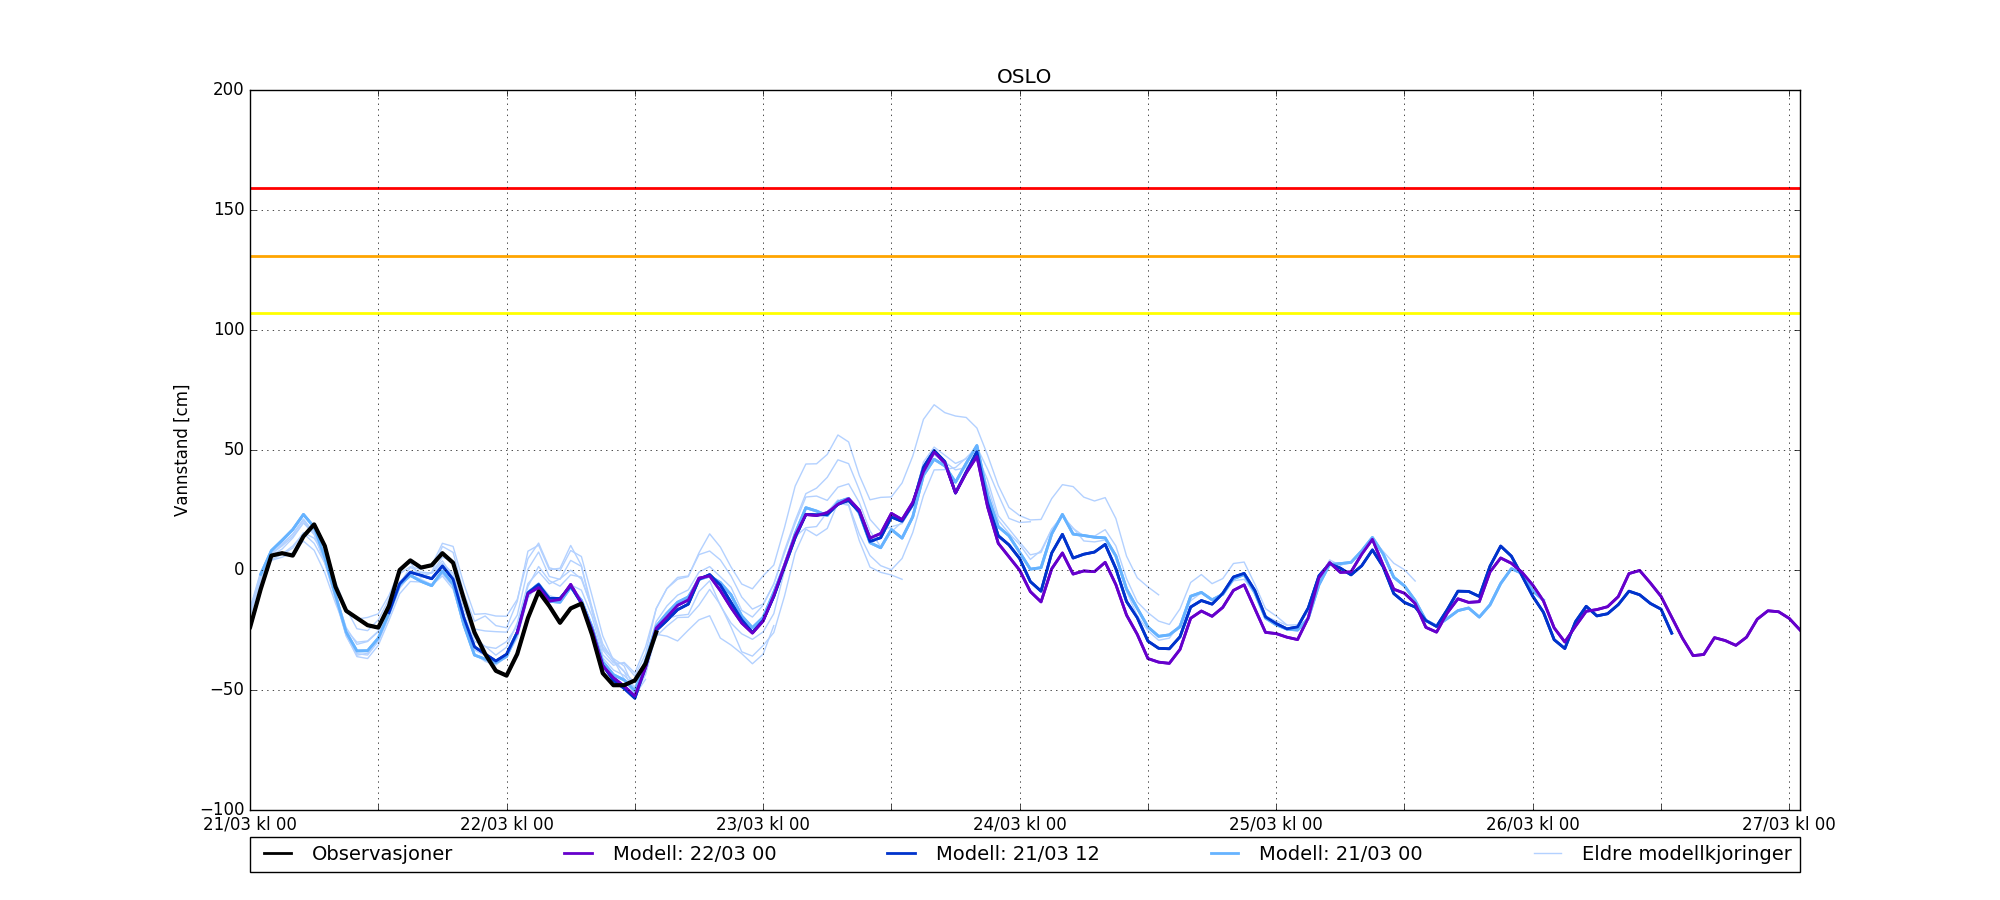Click the 200 y-axis tick label
The height and width of the screenshot is (900, 2000).
click(228, 90)
